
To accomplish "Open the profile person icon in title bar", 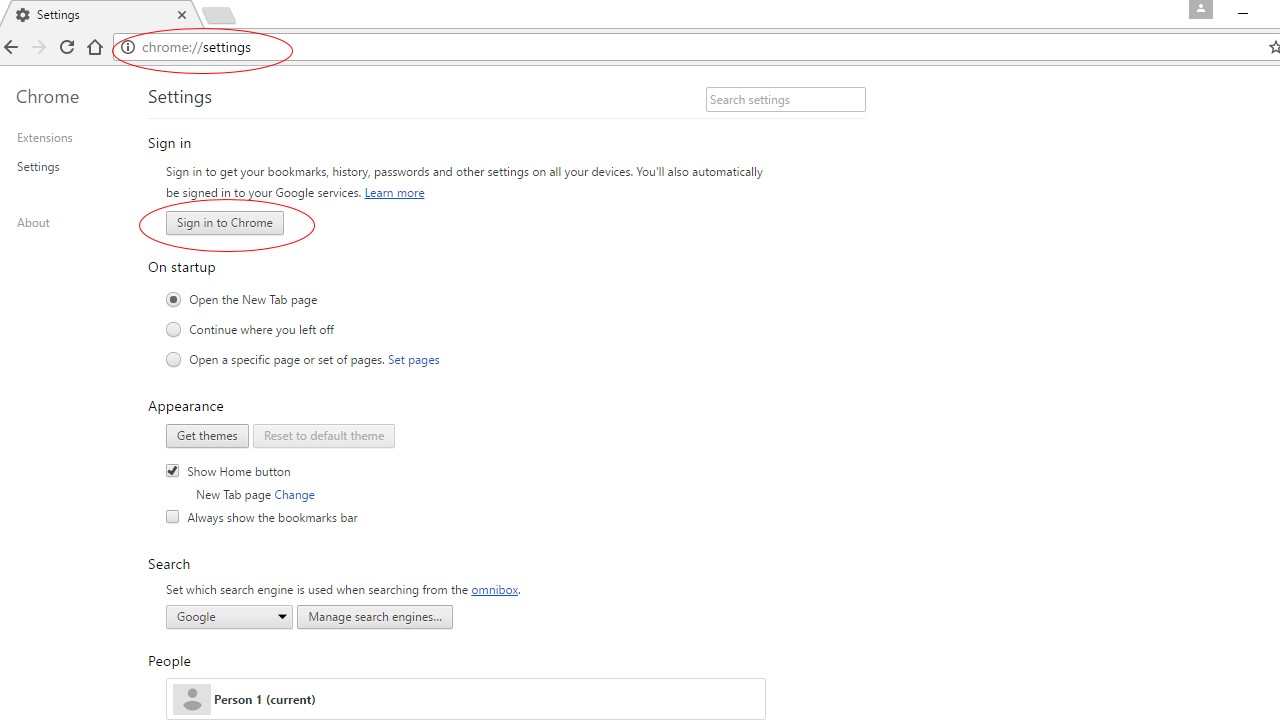I will (x=1200, y=10).
